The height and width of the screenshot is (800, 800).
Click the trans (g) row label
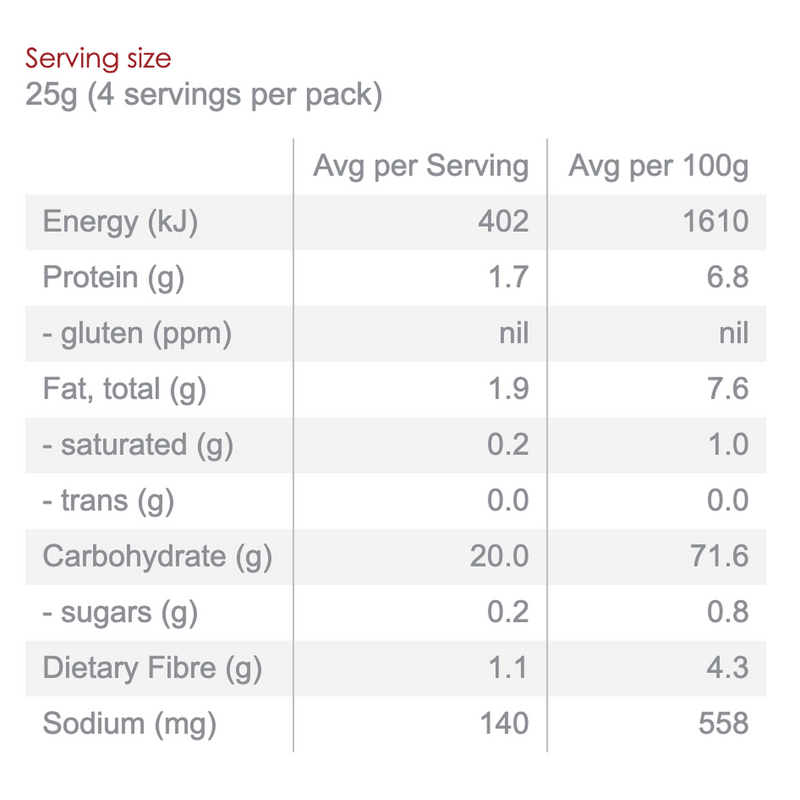click(x=108, y=501)
